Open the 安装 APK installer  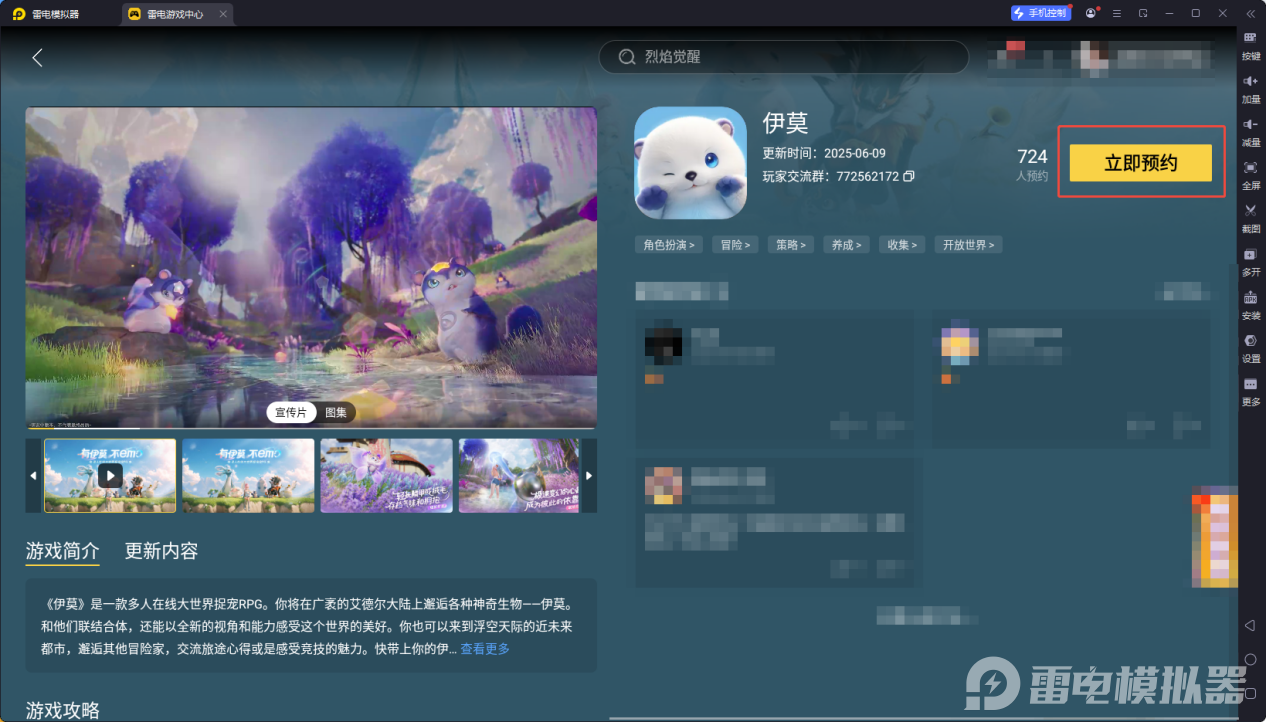[1249, 305]
